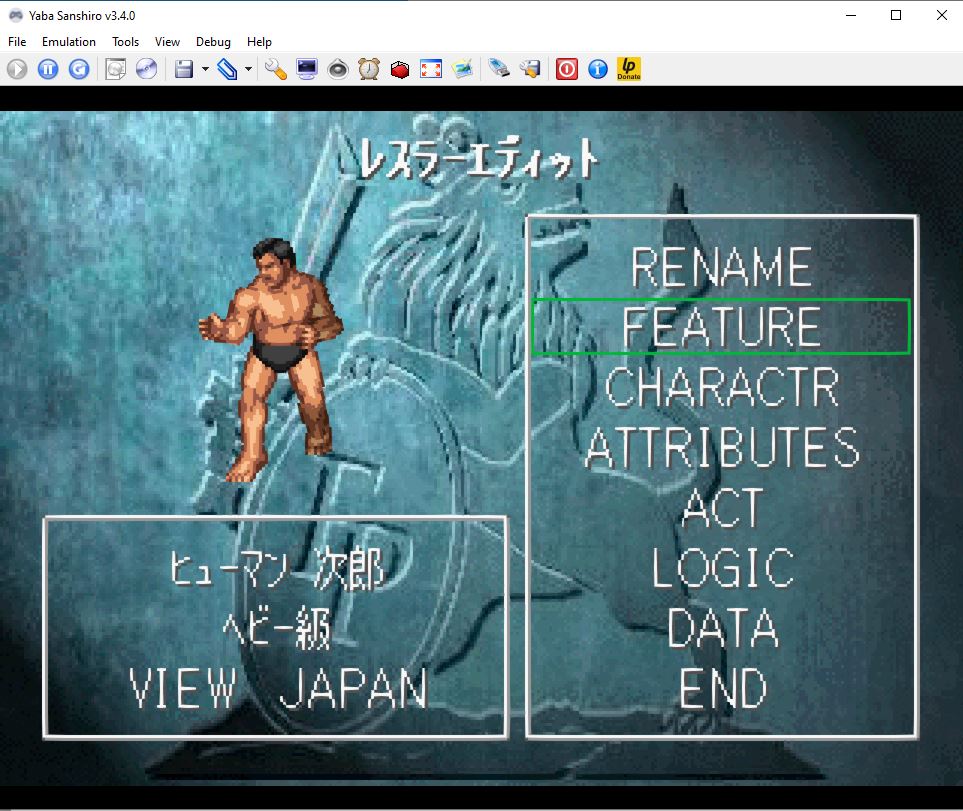Maximize the Yaba Sanshiro window

(x=896, y=15)
